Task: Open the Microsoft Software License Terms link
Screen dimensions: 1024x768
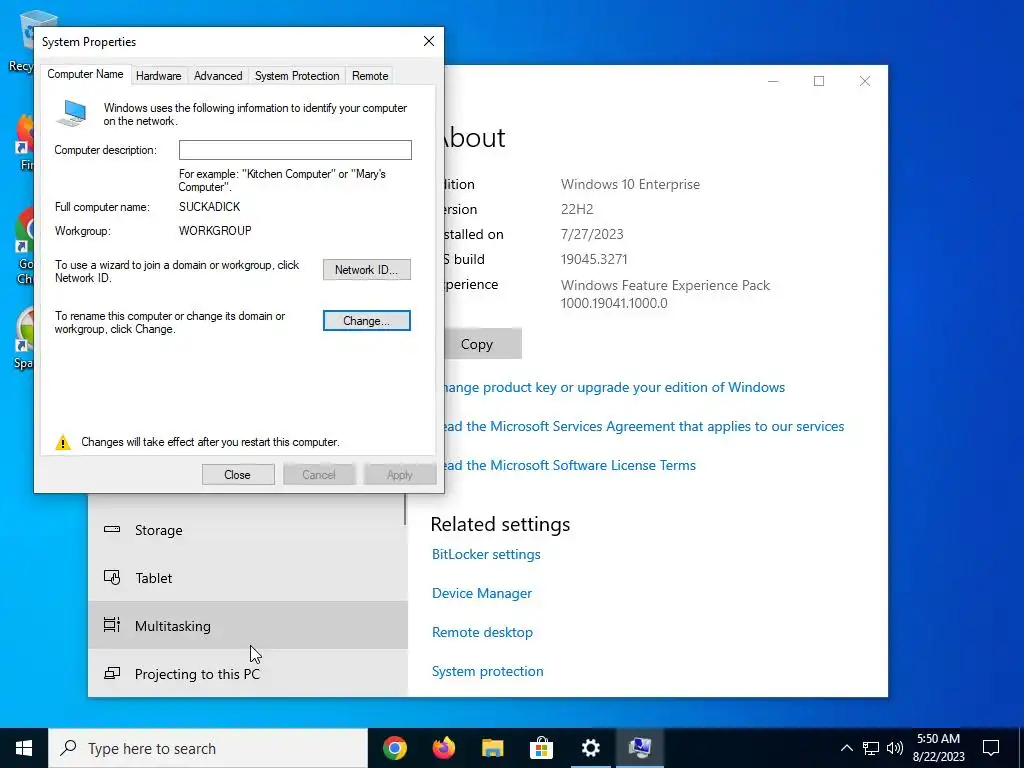Action: pyautogui.click(x=570, y=465)
